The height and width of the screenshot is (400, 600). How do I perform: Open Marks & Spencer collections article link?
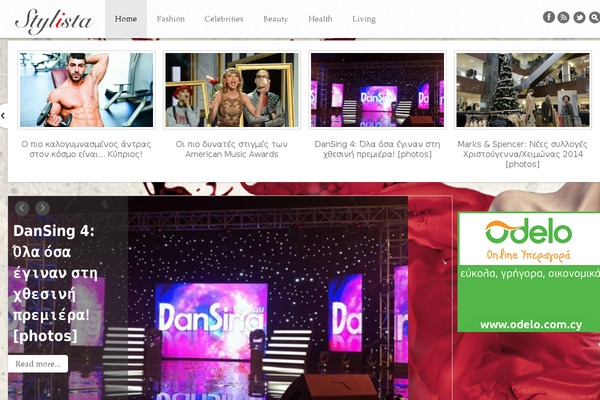(x=522, y=154)
